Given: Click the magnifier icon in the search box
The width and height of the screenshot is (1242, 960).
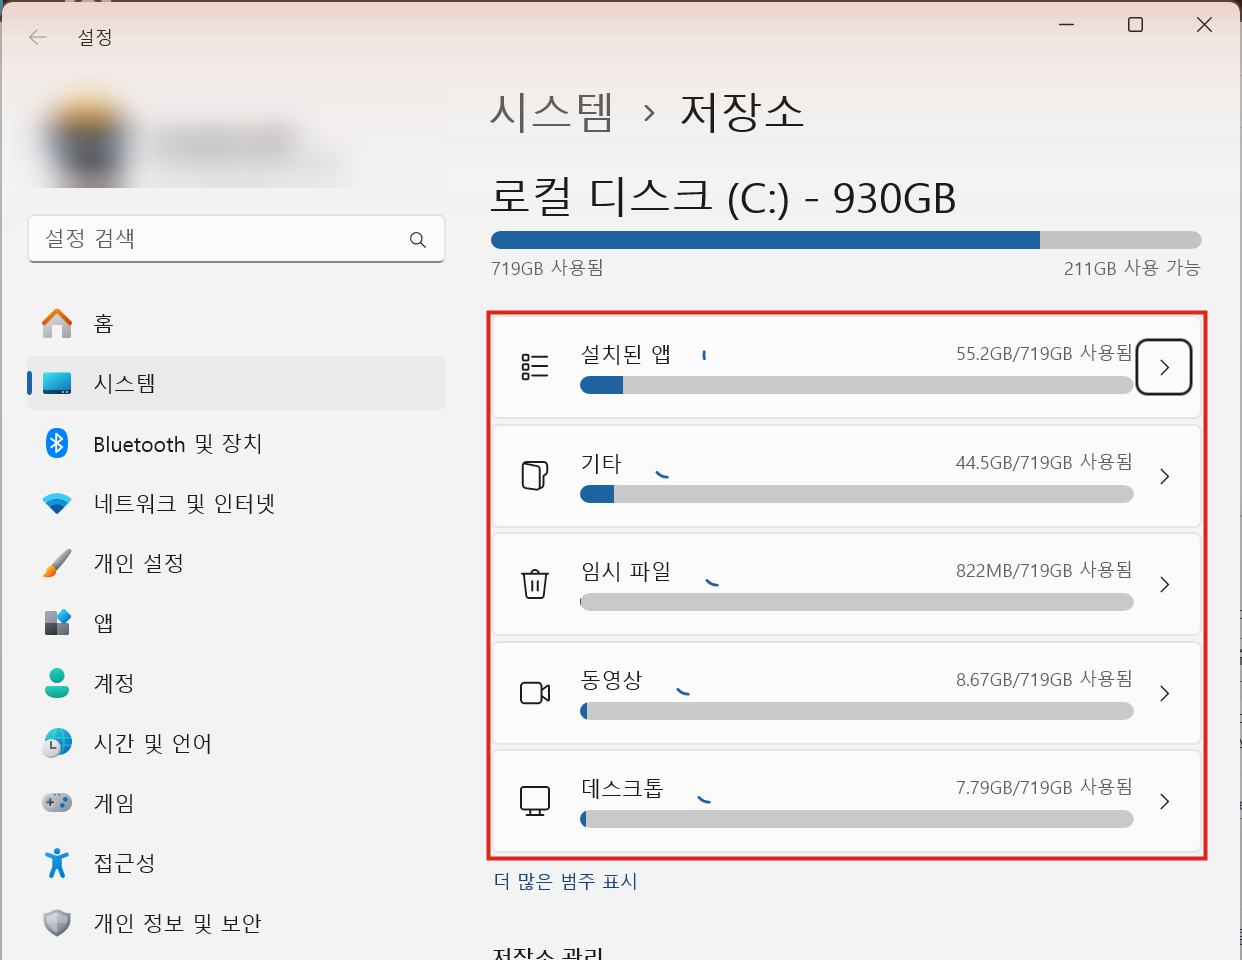Looking at the screenshot, I should click(x=418, y=240).
